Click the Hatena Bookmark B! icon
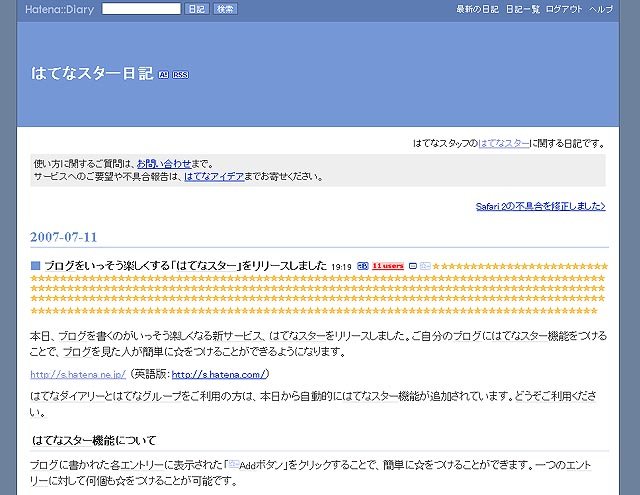Viewport: 640px width, 495px height. (362, 266)
